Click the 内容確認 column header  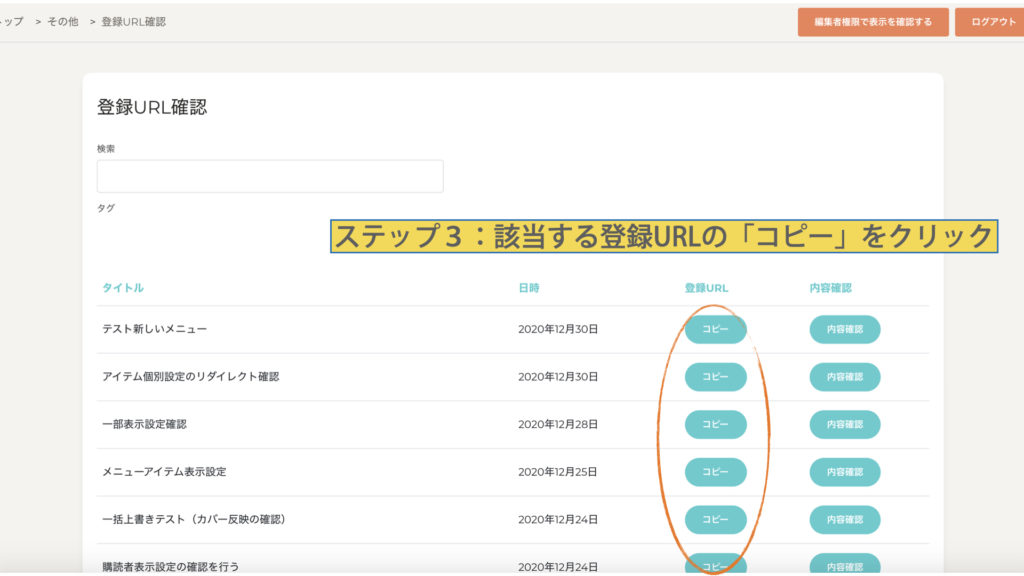830,288
